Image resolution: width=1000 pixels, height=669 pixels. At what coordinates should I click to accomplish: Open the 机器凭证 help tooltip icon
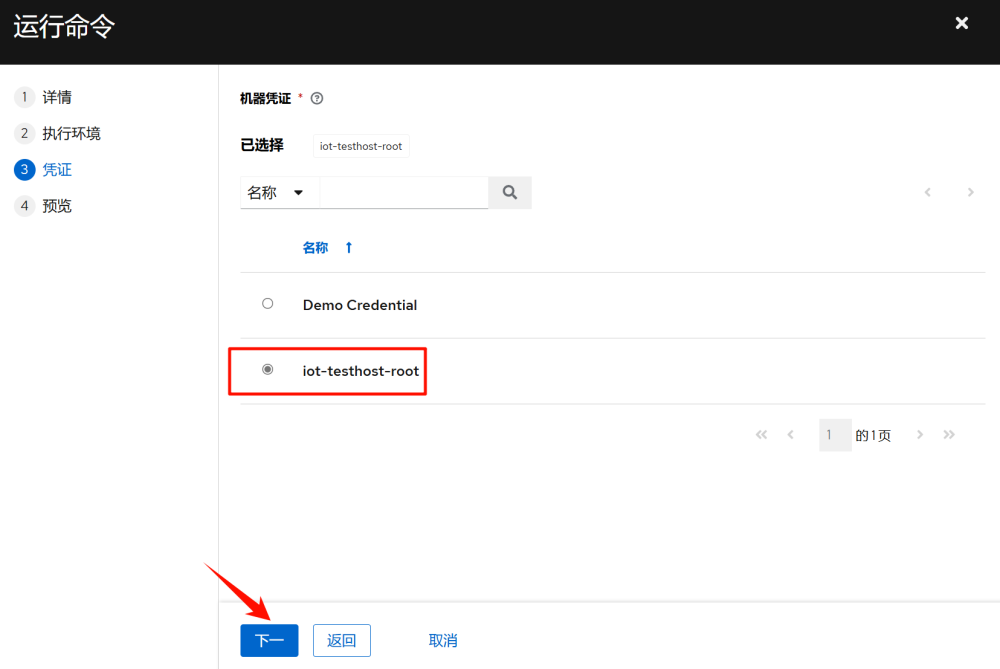click(x=316, y=97)
